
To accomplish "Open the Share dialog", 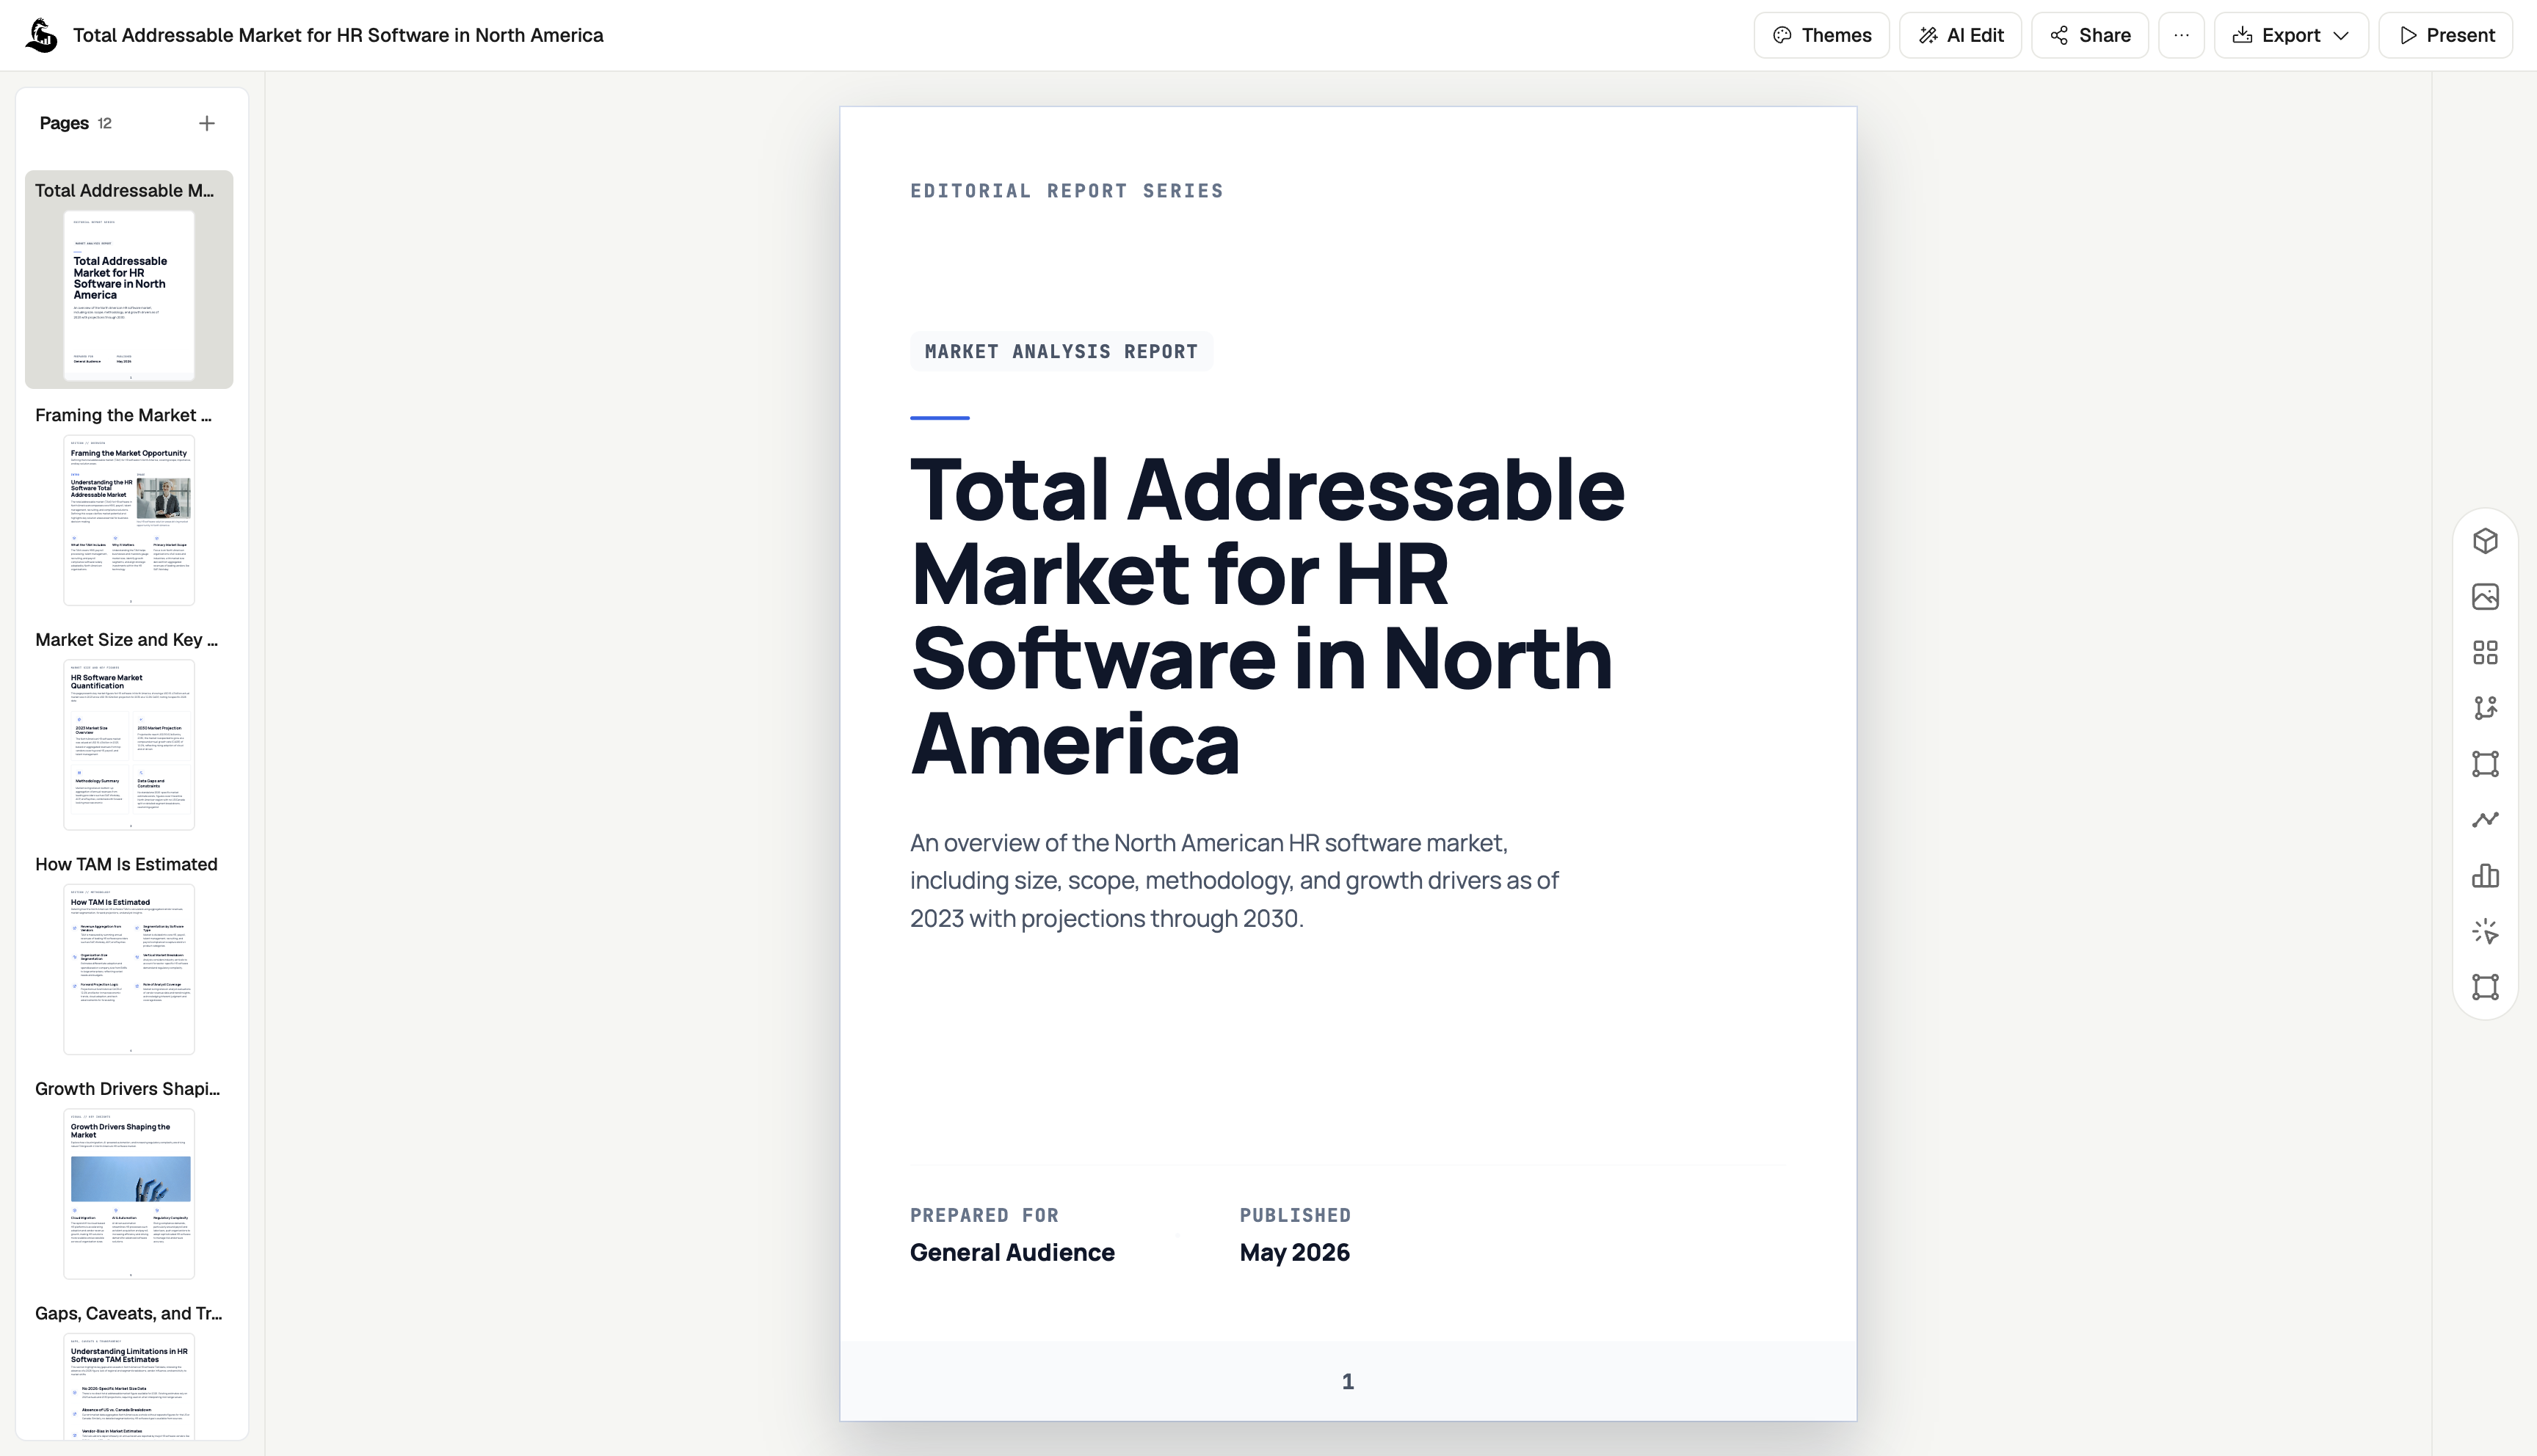I will [x=2089, y=35].
